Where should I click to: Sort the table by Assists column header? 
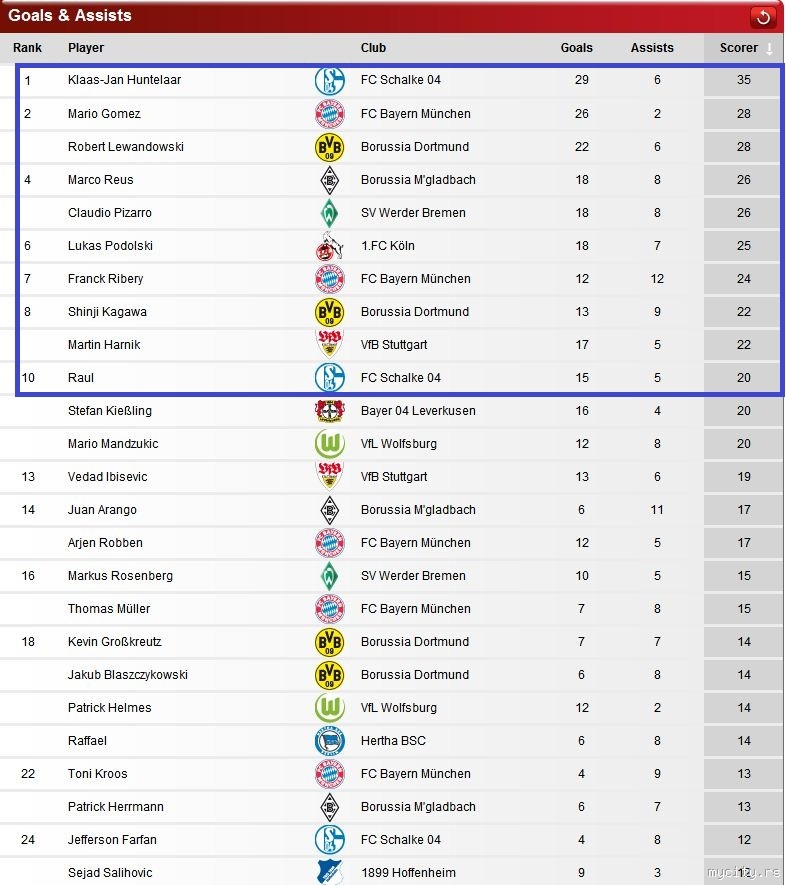point(652,48)
